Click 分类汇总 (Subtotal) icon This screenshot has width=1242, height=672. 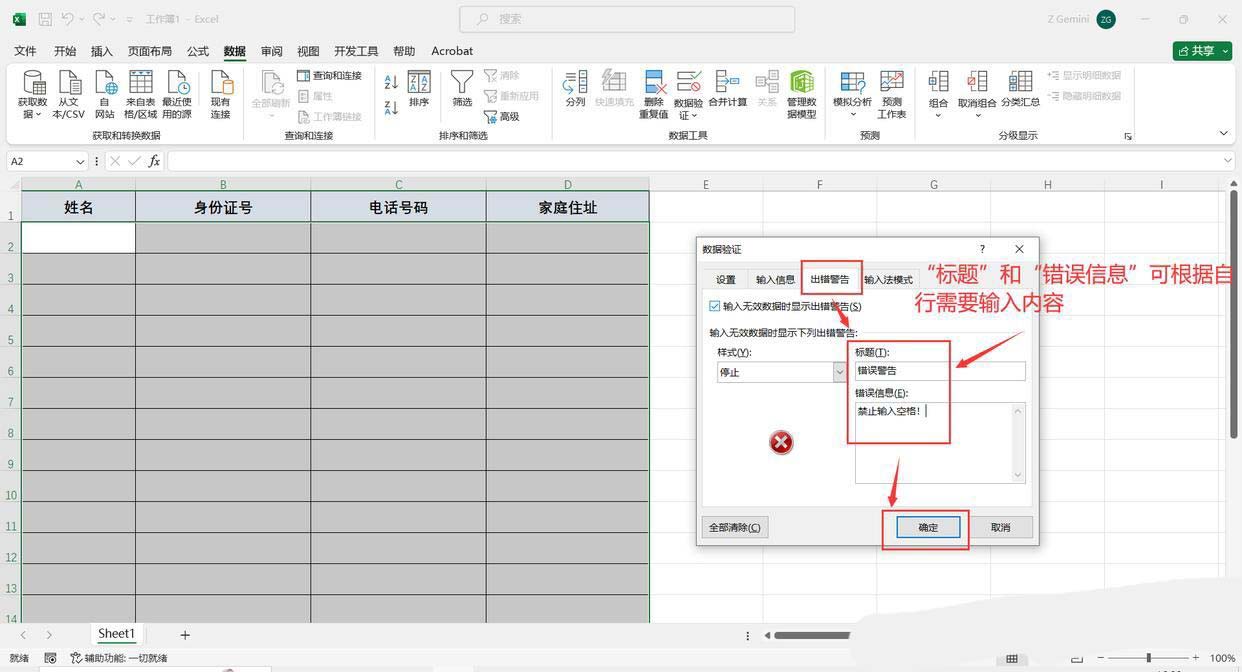pos(1020,90)
